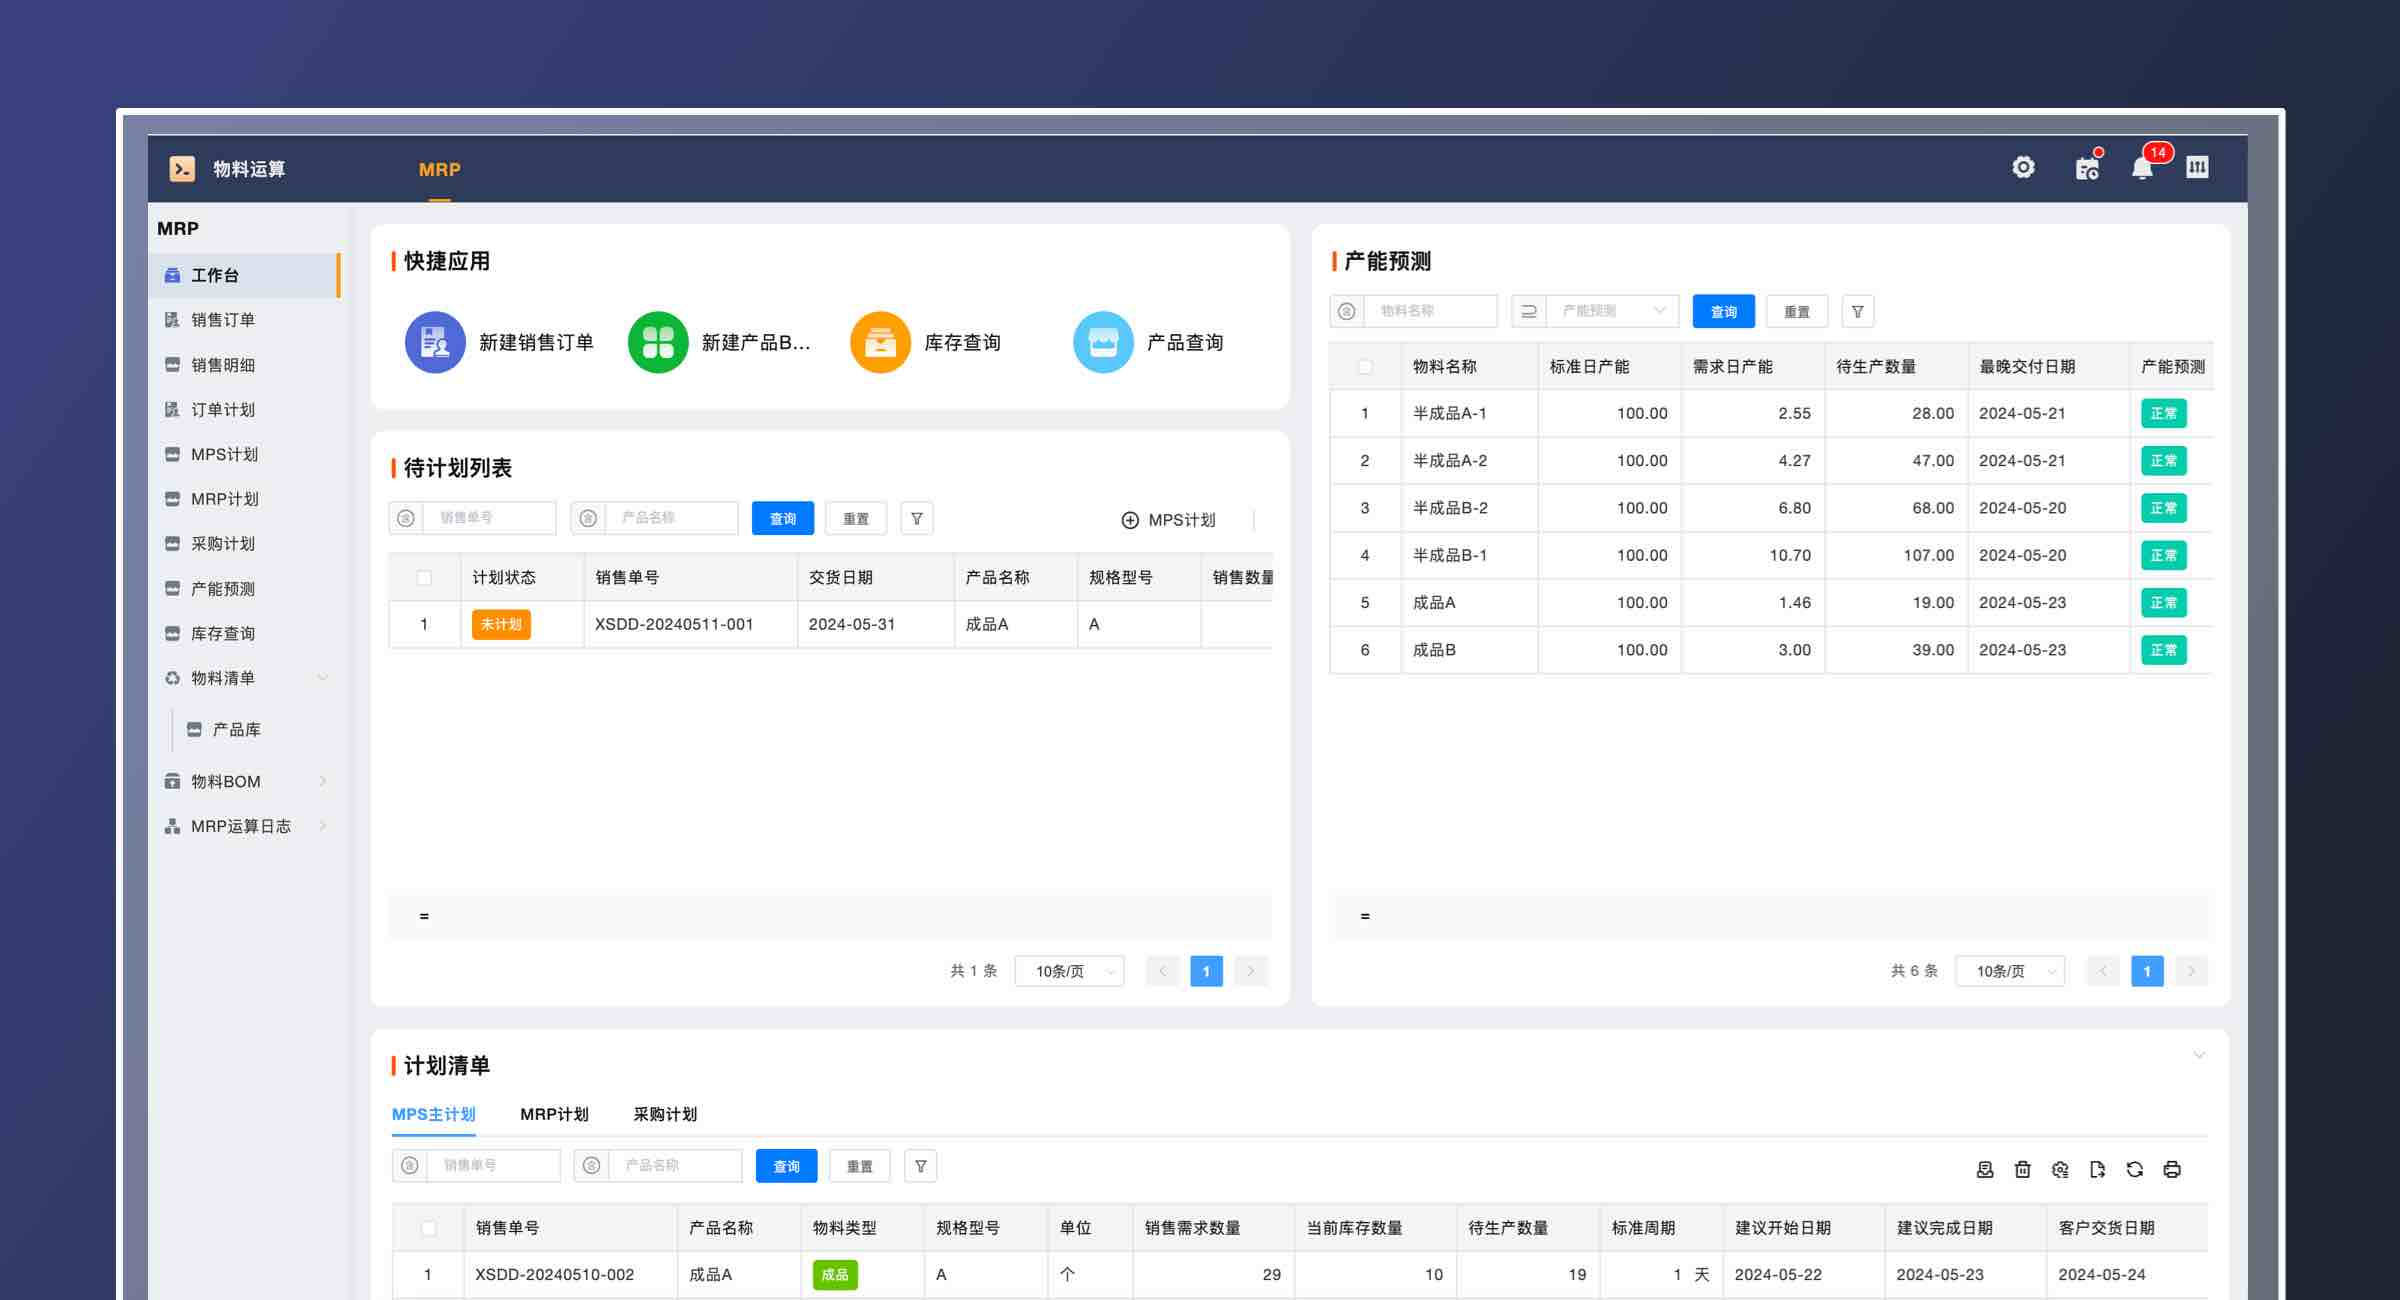
Task: Select 销售订单 in the sidebar menu
Action: (x=222, y=319)
